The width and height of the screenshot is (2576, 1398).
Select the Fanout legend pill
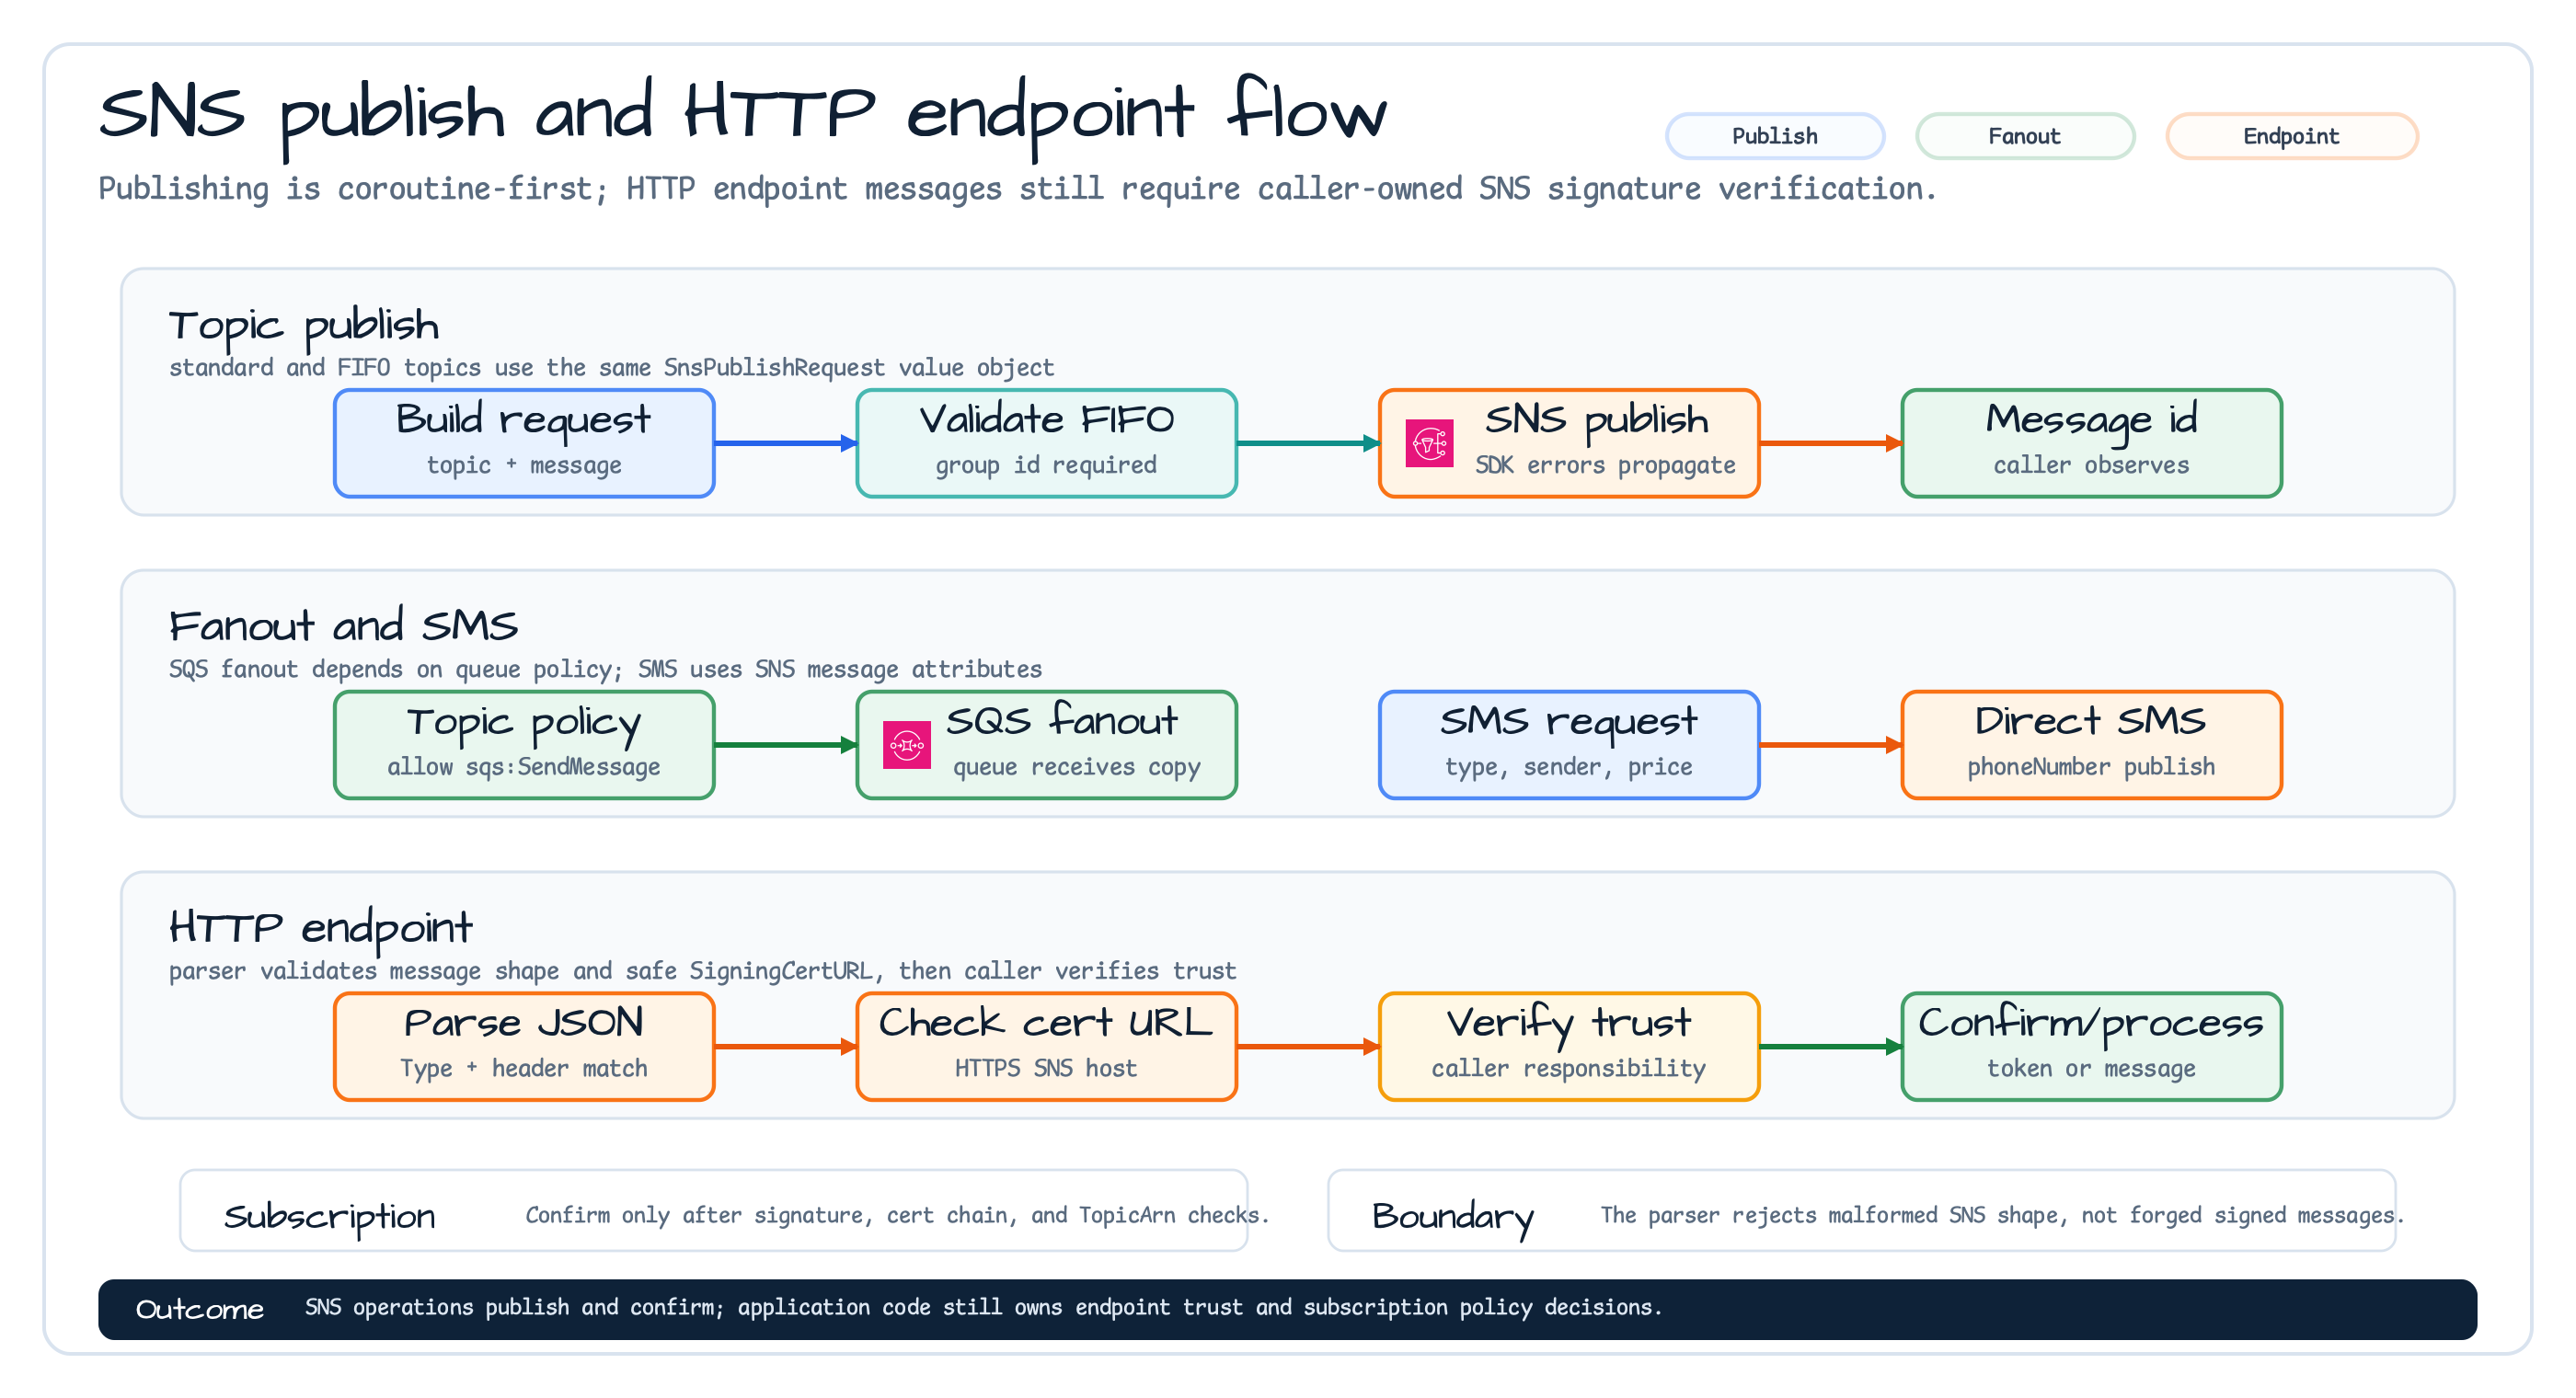point(2024,136)
